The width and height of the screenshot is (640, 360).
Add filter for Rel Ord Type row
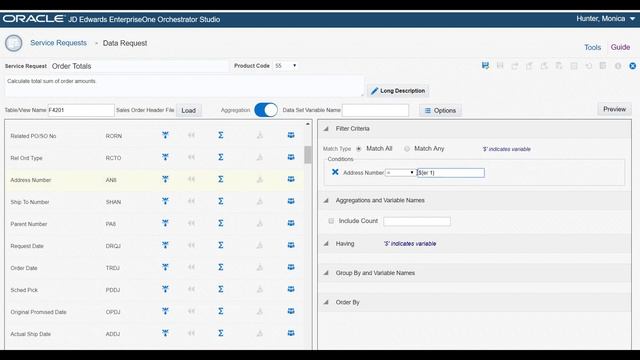(165, 157)
